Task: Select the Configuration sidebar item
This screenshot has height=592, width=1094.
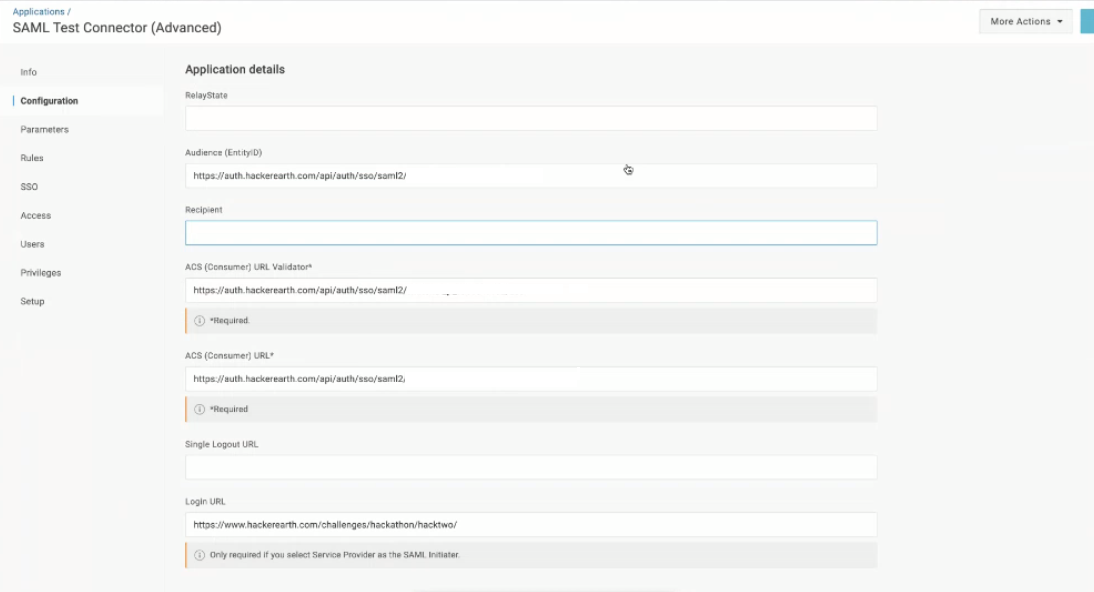Action: [x=49, y=101]
